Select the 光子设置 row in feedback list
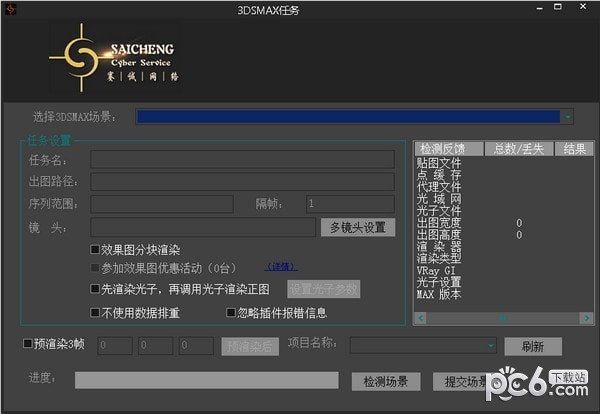This screenshot has height=414, width=600. [504, 282]
